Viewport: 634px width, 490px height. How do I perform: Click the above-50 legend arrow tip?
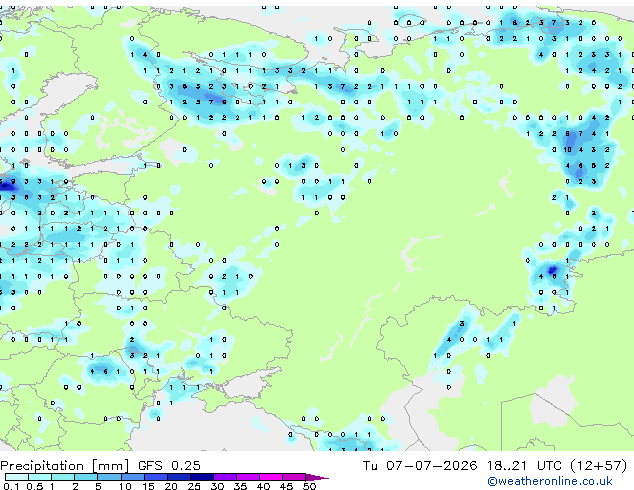317,477
